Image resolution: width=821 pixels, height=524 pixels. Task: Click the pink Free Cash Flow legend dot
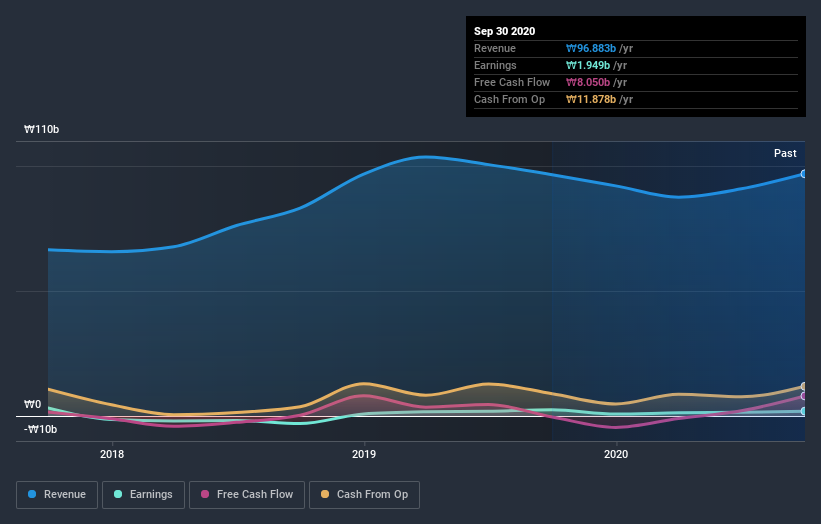pyautogui.click(x=205, y=494)
